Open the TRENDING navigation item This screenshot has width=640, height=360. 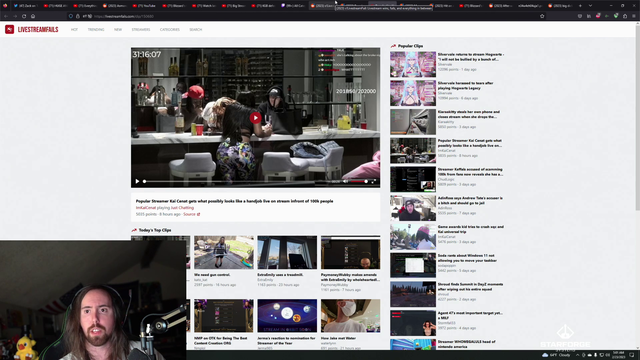tap(96, 30)
